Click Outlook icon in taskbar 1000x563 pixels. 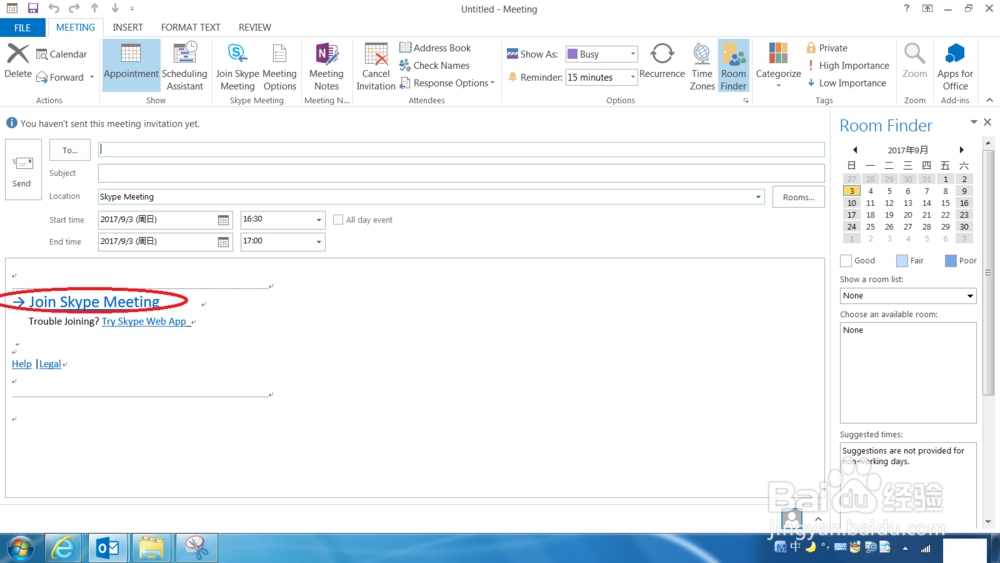click(x=107, y=548)
